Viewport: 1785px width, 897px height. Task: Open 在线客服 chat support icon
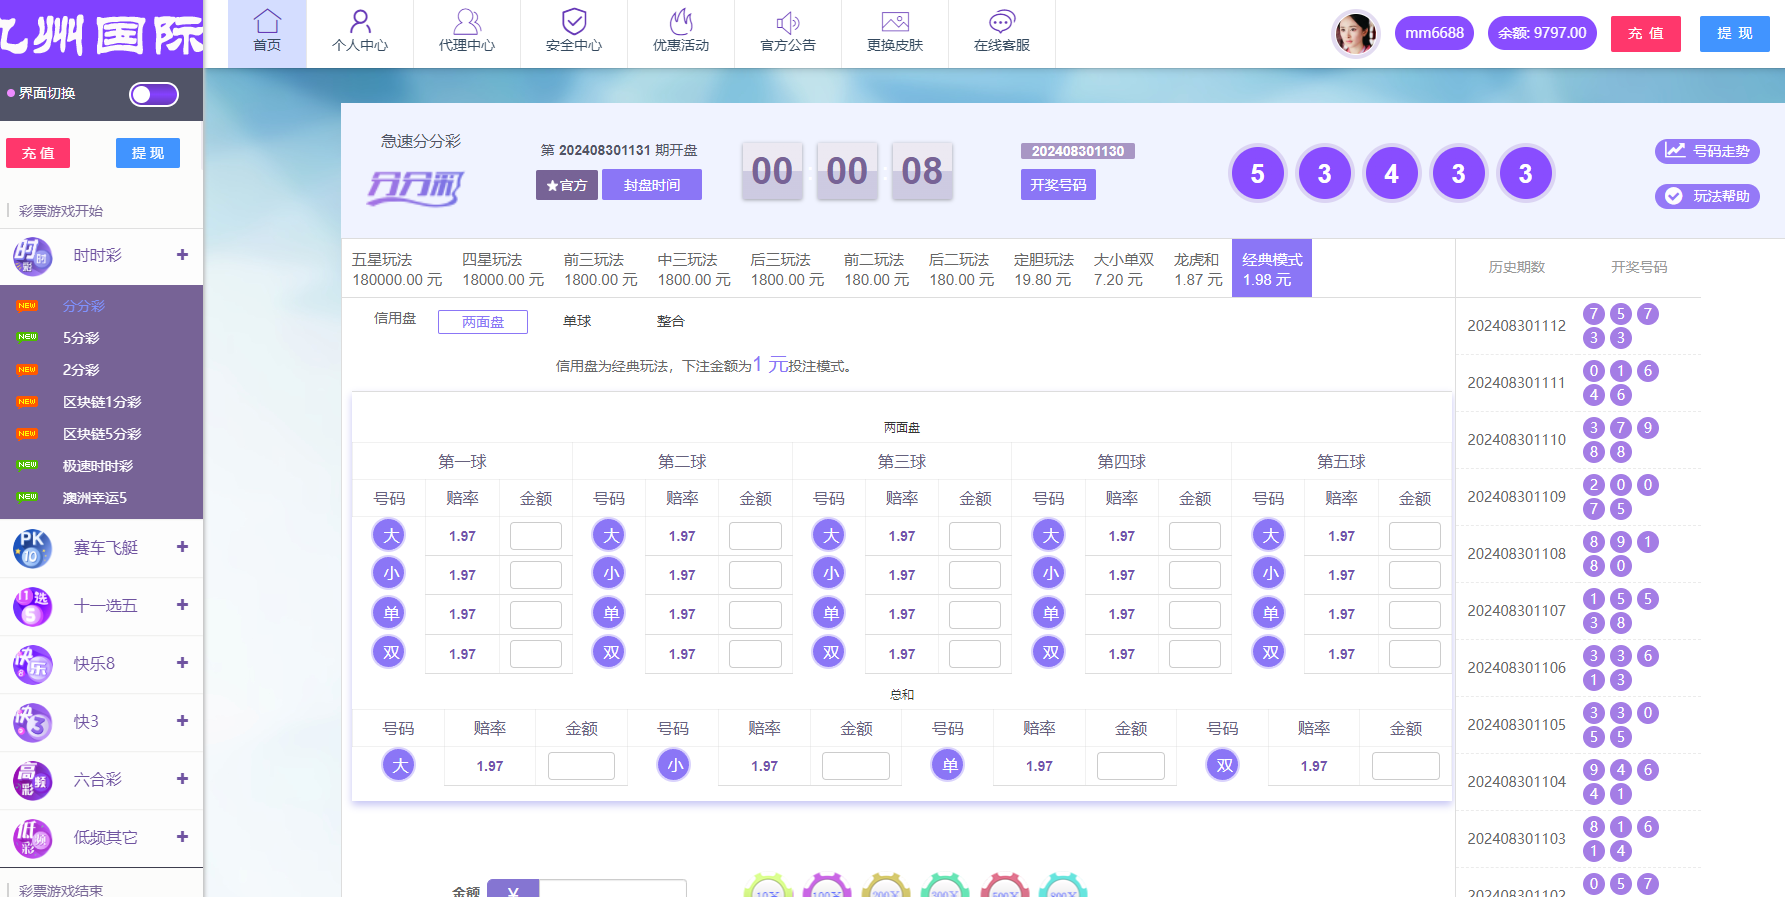tap(1002, 22)
